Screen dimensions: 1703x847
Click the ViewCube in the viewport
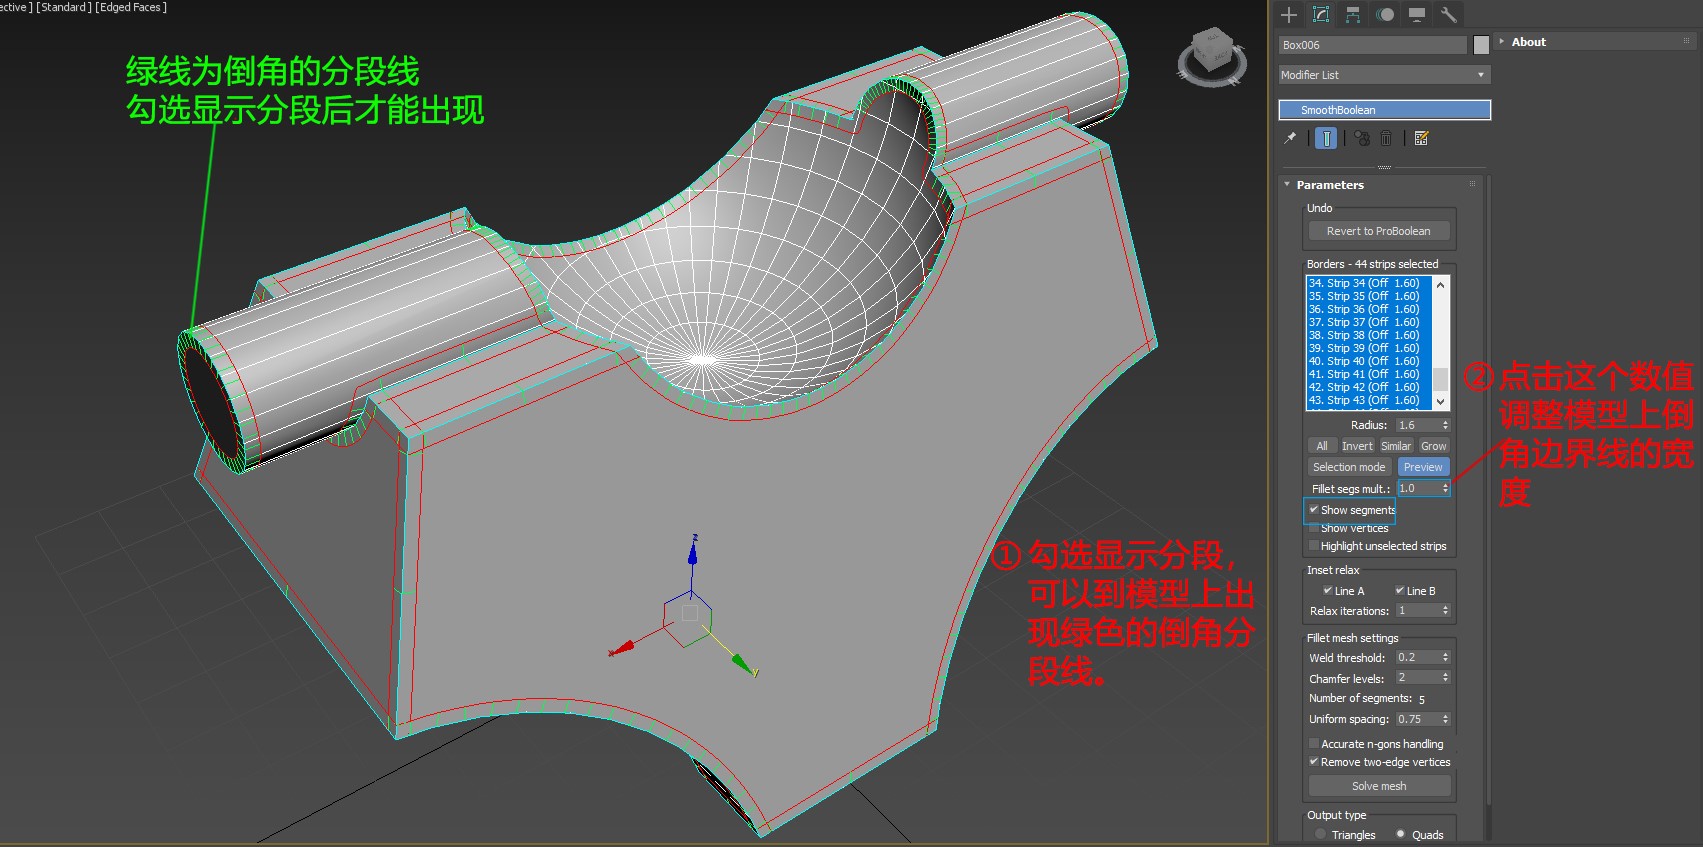click(x=1212, y=55)
